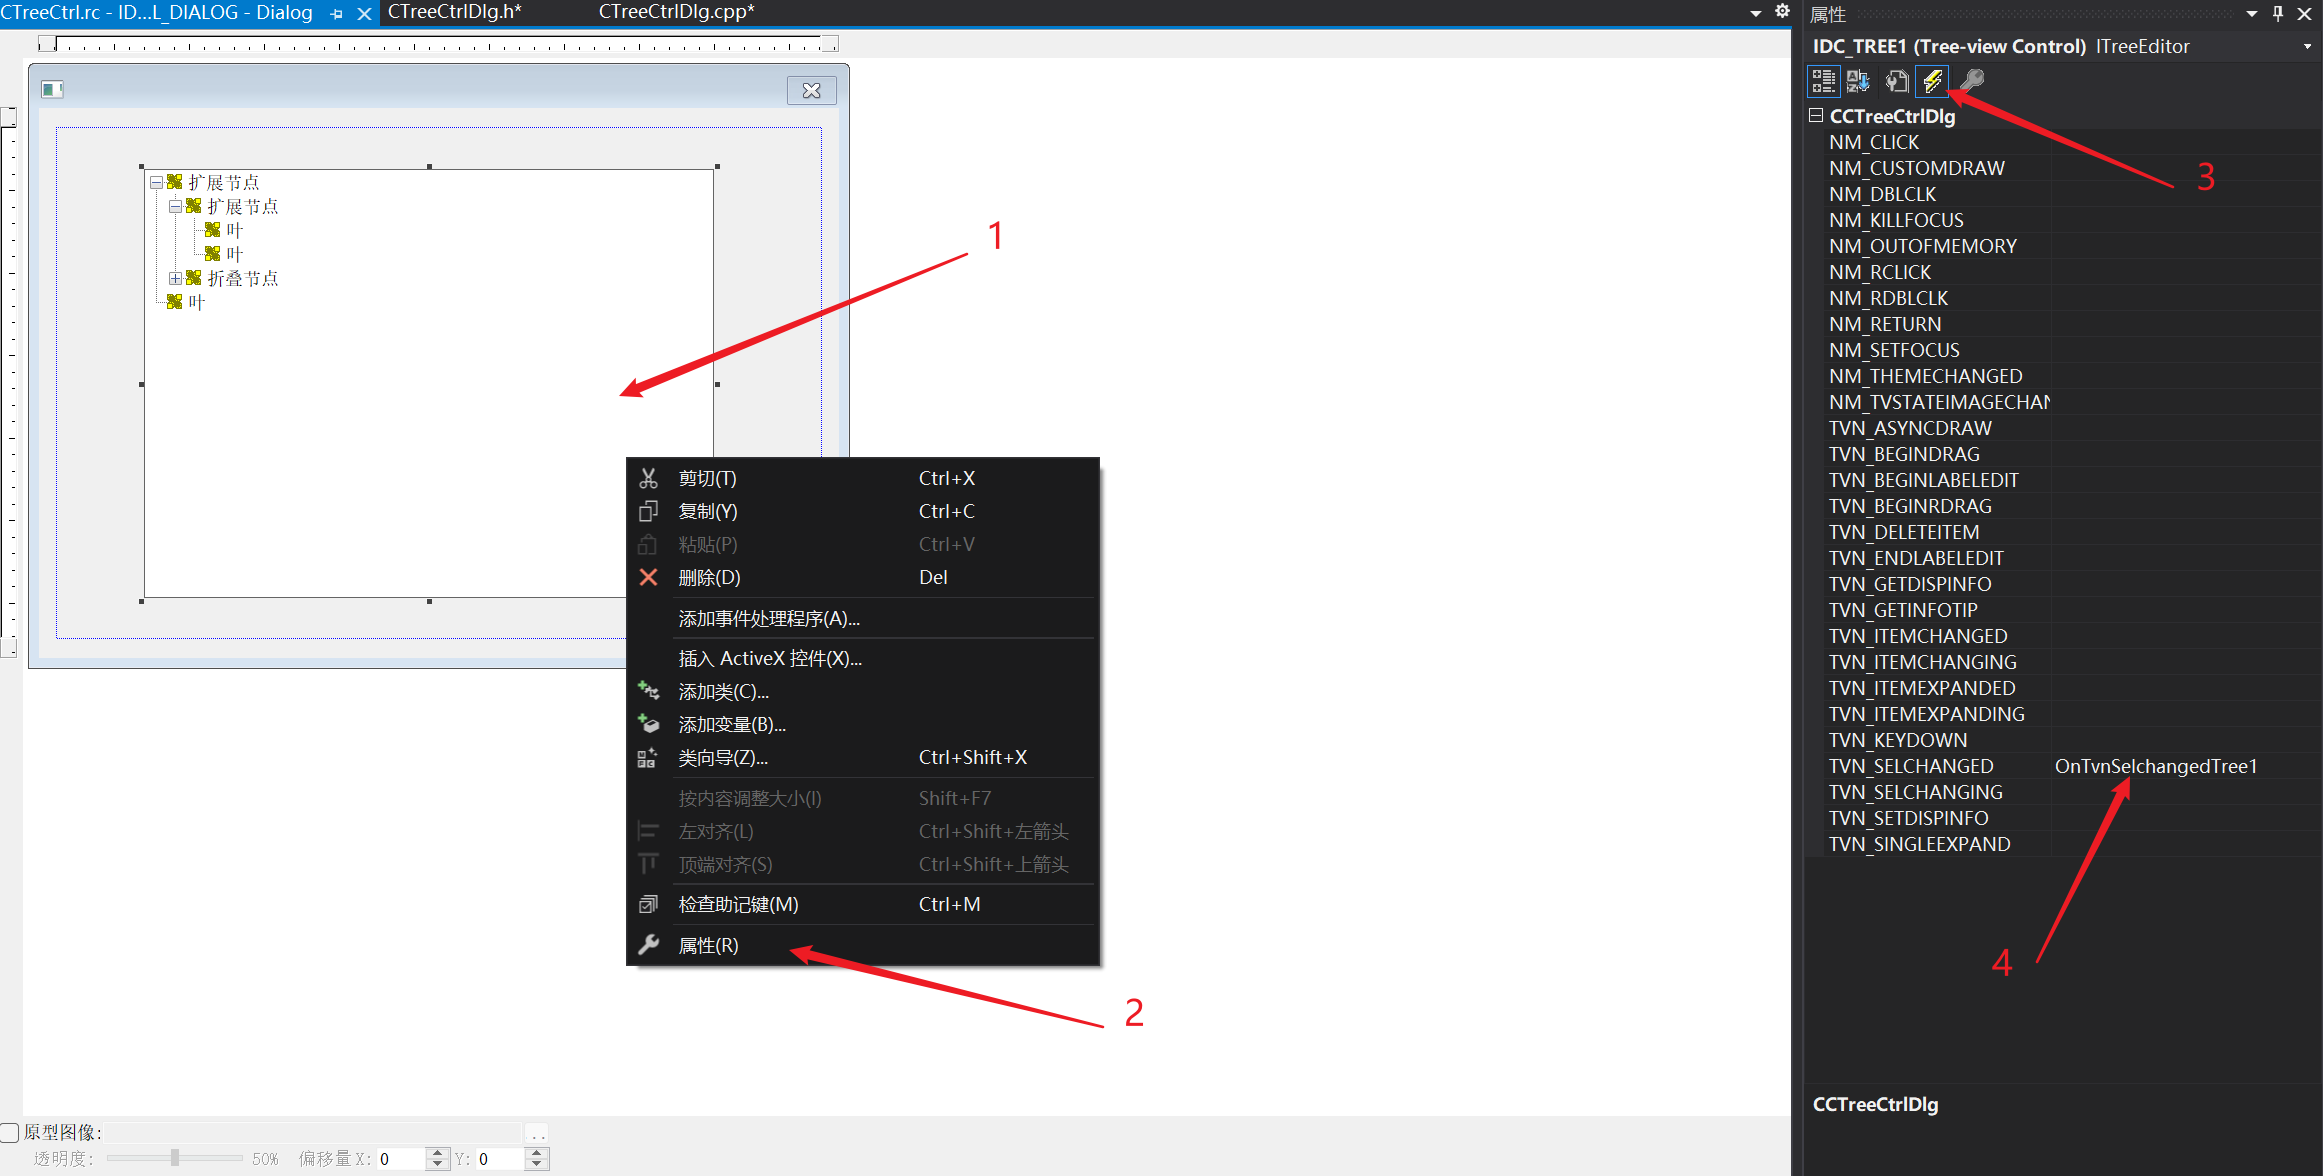Image resolution: width=2323 pixels, height=1176 pixels.
Task: Collapse the CCTreeCtrlDlg category in Properties
Action: tap(1816, 116)
